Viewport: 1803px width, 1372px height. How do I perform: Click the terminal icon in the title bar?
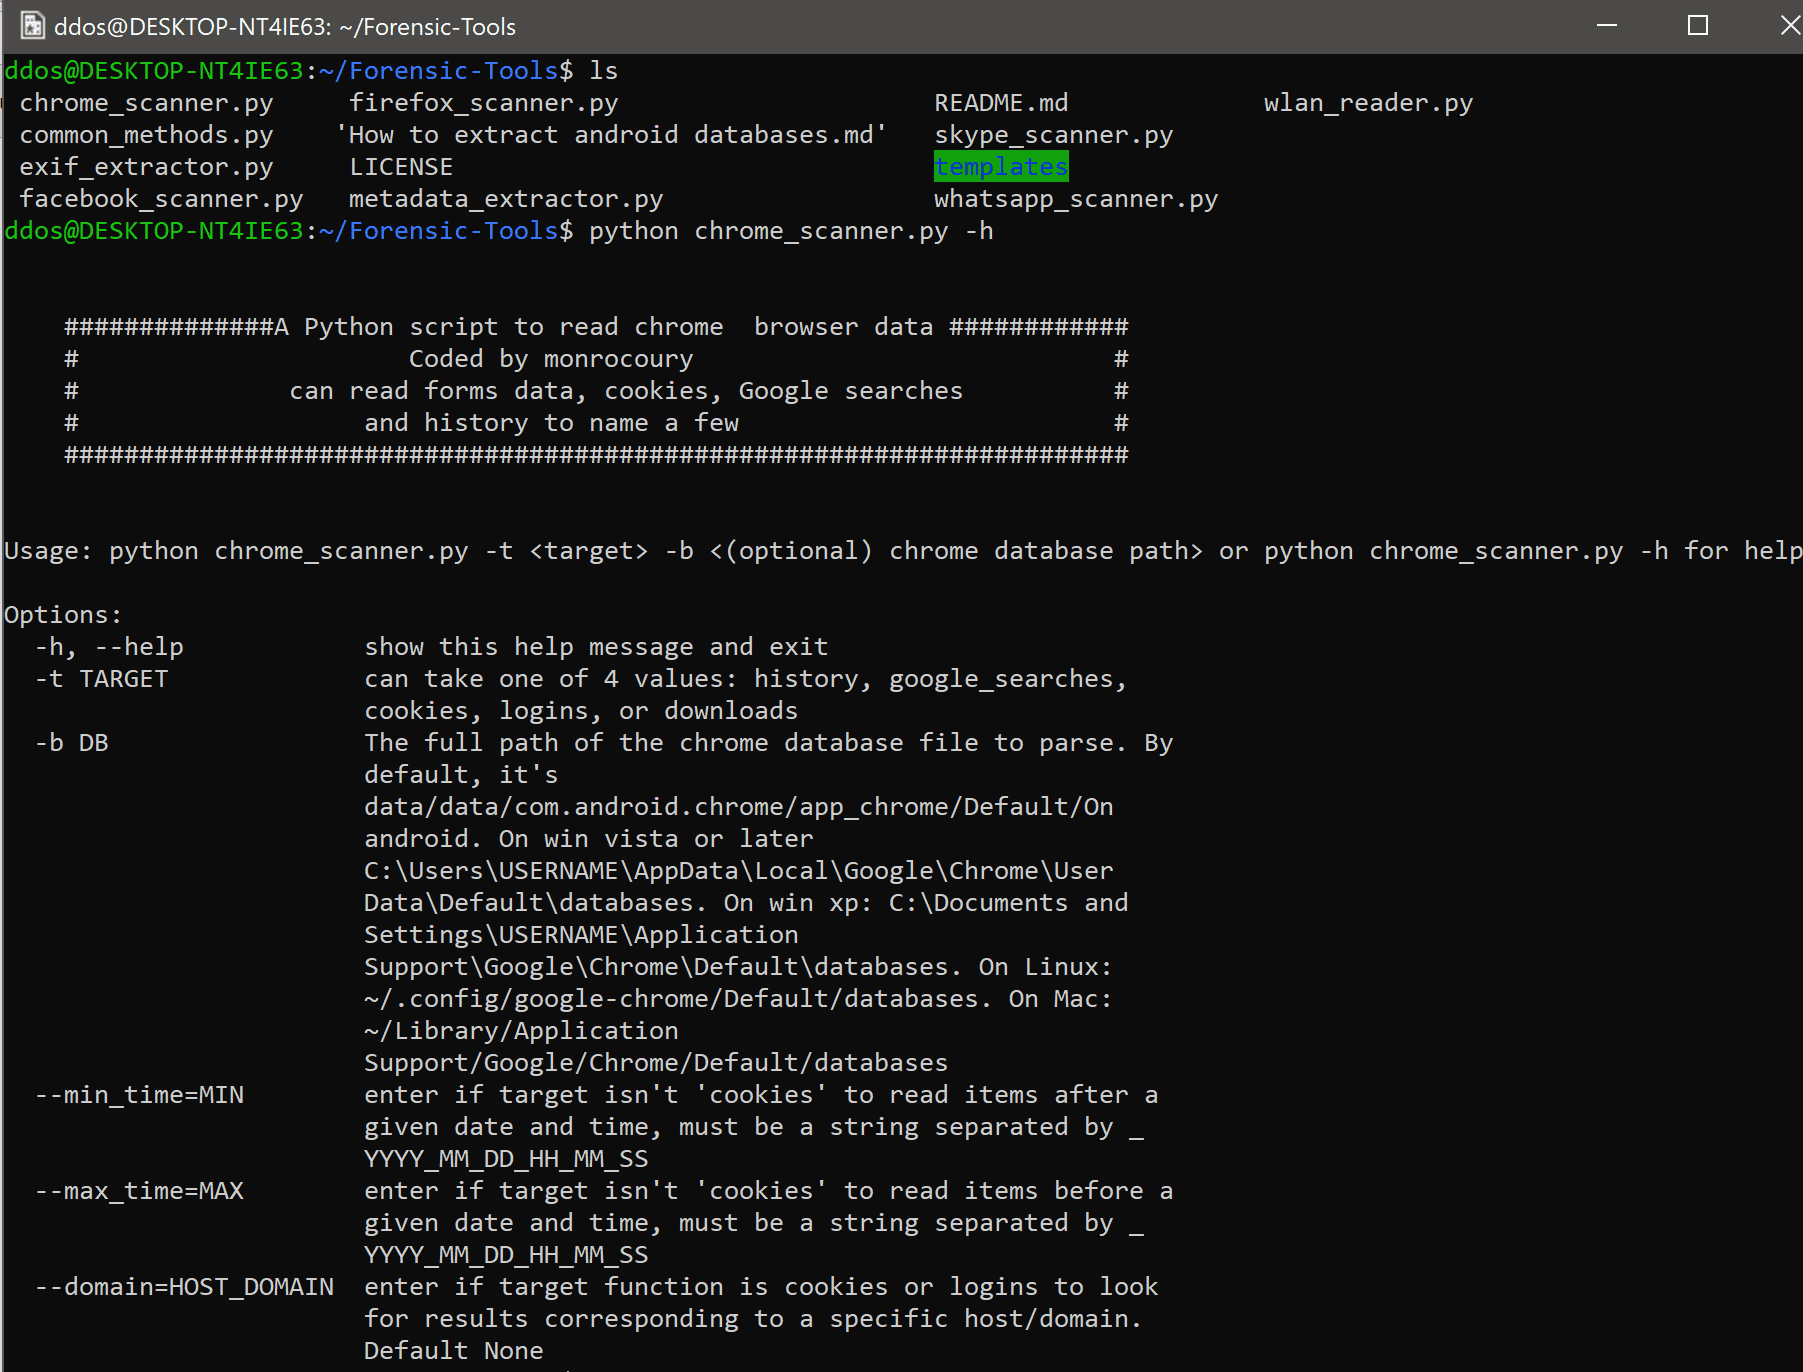33,25
